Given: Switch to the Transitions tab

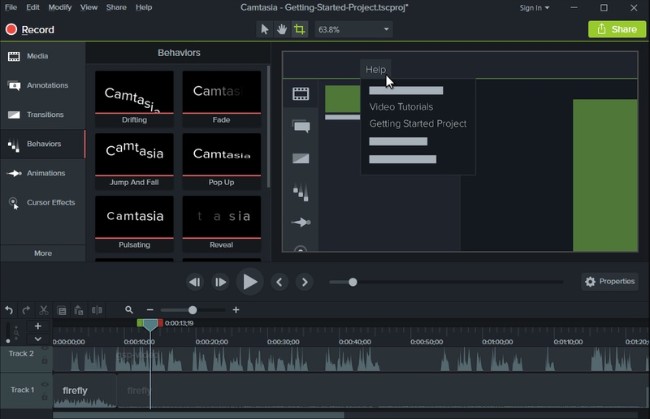Looking at the screenshot, I should point(43,114).
